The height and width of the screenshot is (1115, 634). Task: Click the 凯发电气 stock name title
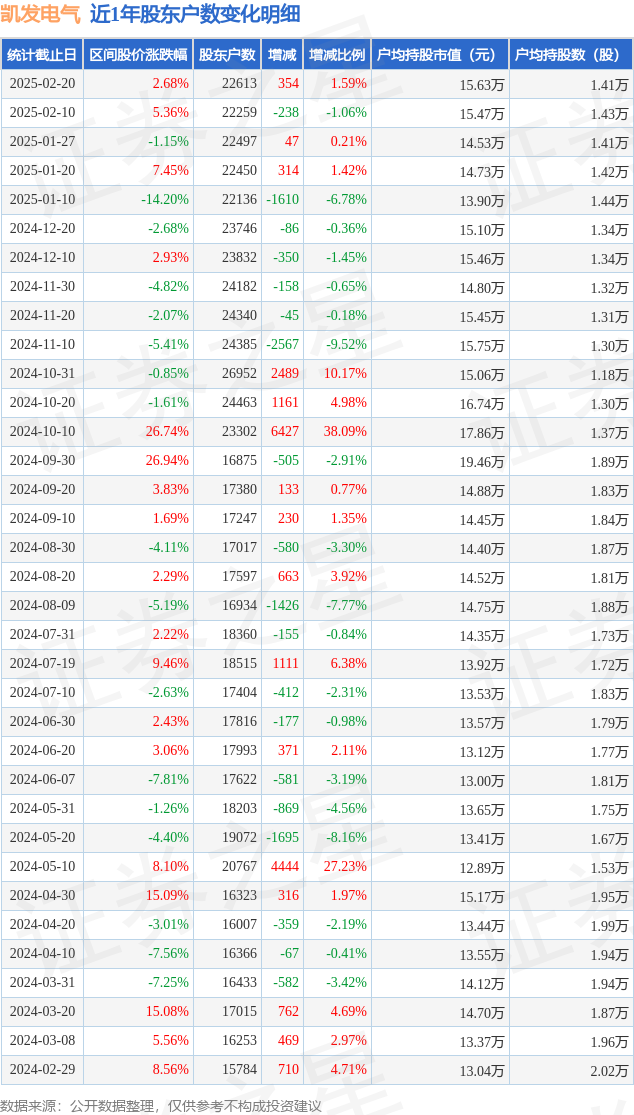click(41, 14)
